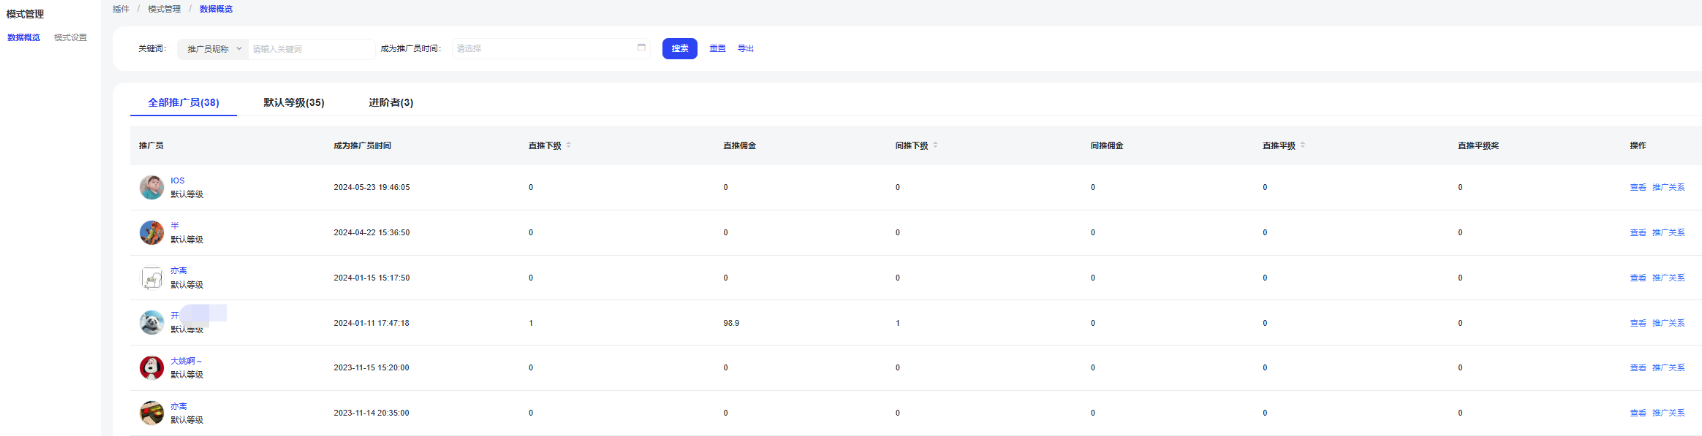Click 查看 for the IOS row
The height and width of the screenshot is (436, 1702).
coord(1637,188)
